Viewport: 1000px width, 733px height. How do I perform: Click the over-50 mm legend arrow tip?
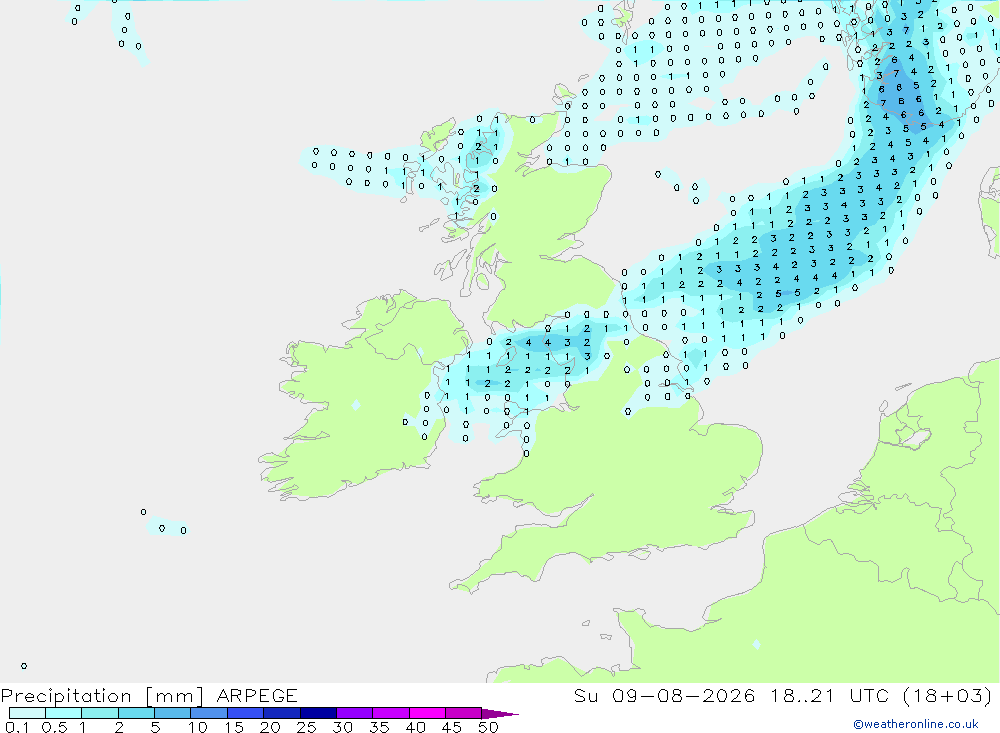coord(500,713)
